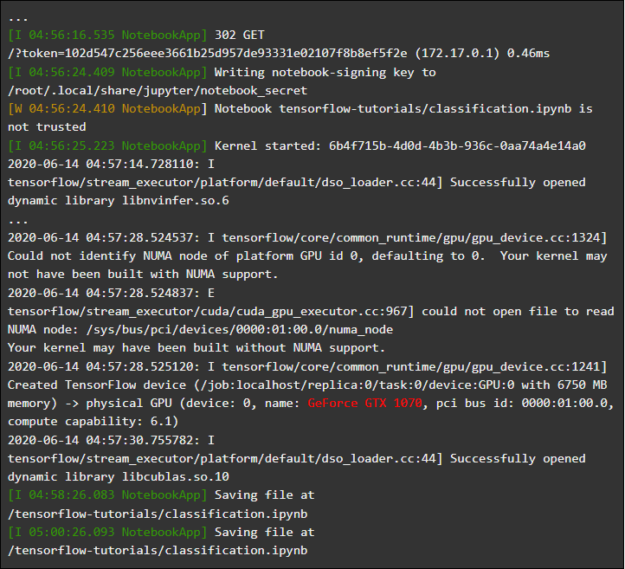The image size is (625, 569).
Task: Click the timestamp '2020-06-14 04:57:30.755782: I'
Action: coord(111,440)
